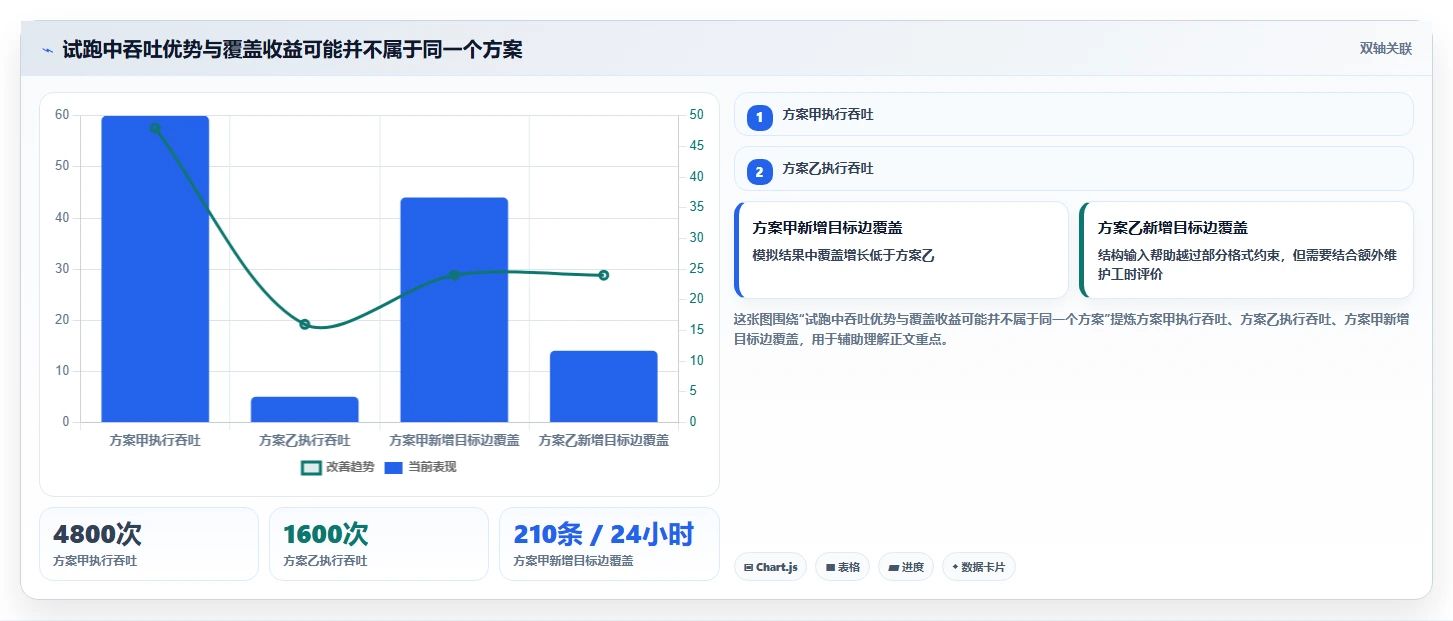Click the trend line point above 方案甲执行吞吐
This screenshot has width=1453, height=621.
155,128
